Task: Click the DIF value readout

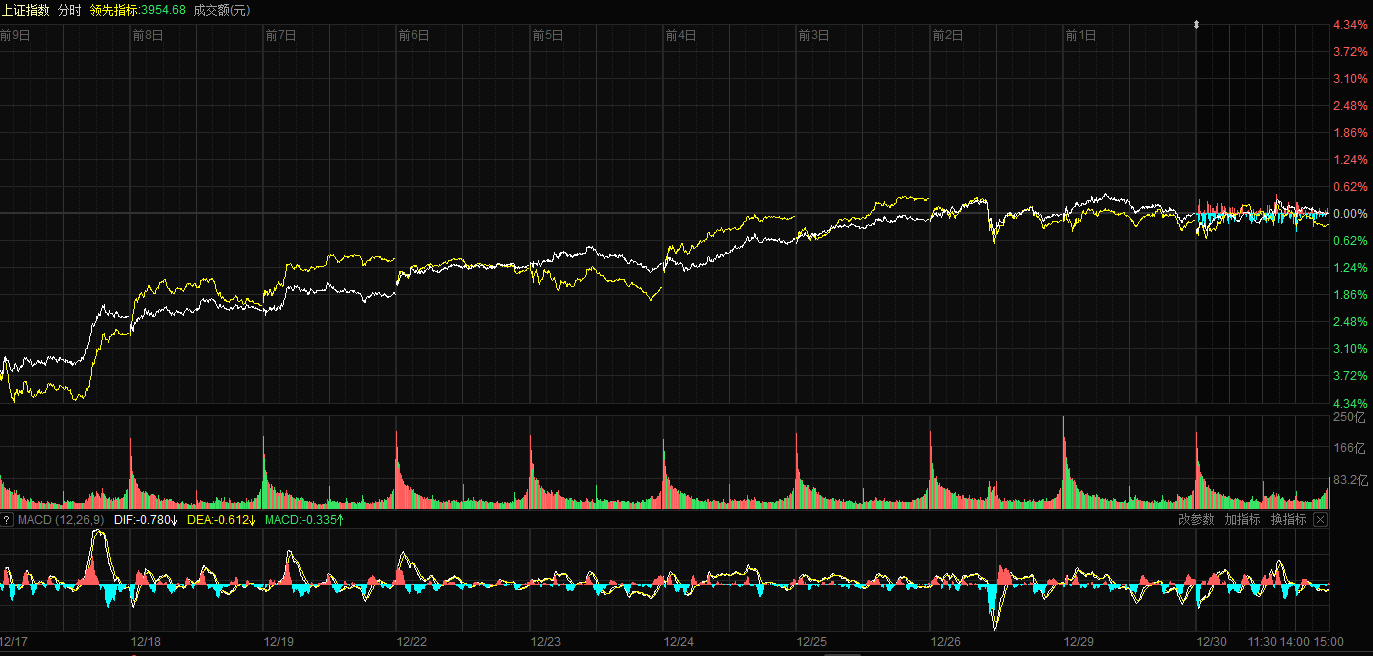Action: [x=145, y=520]
